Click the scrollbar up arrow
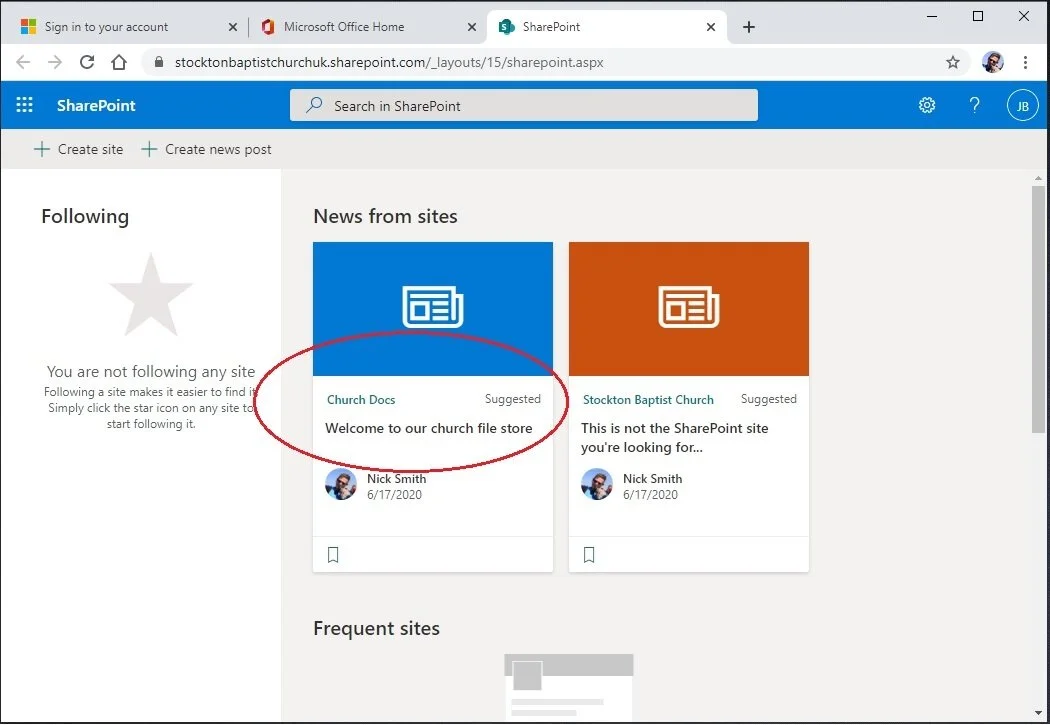 [1038, 178]
